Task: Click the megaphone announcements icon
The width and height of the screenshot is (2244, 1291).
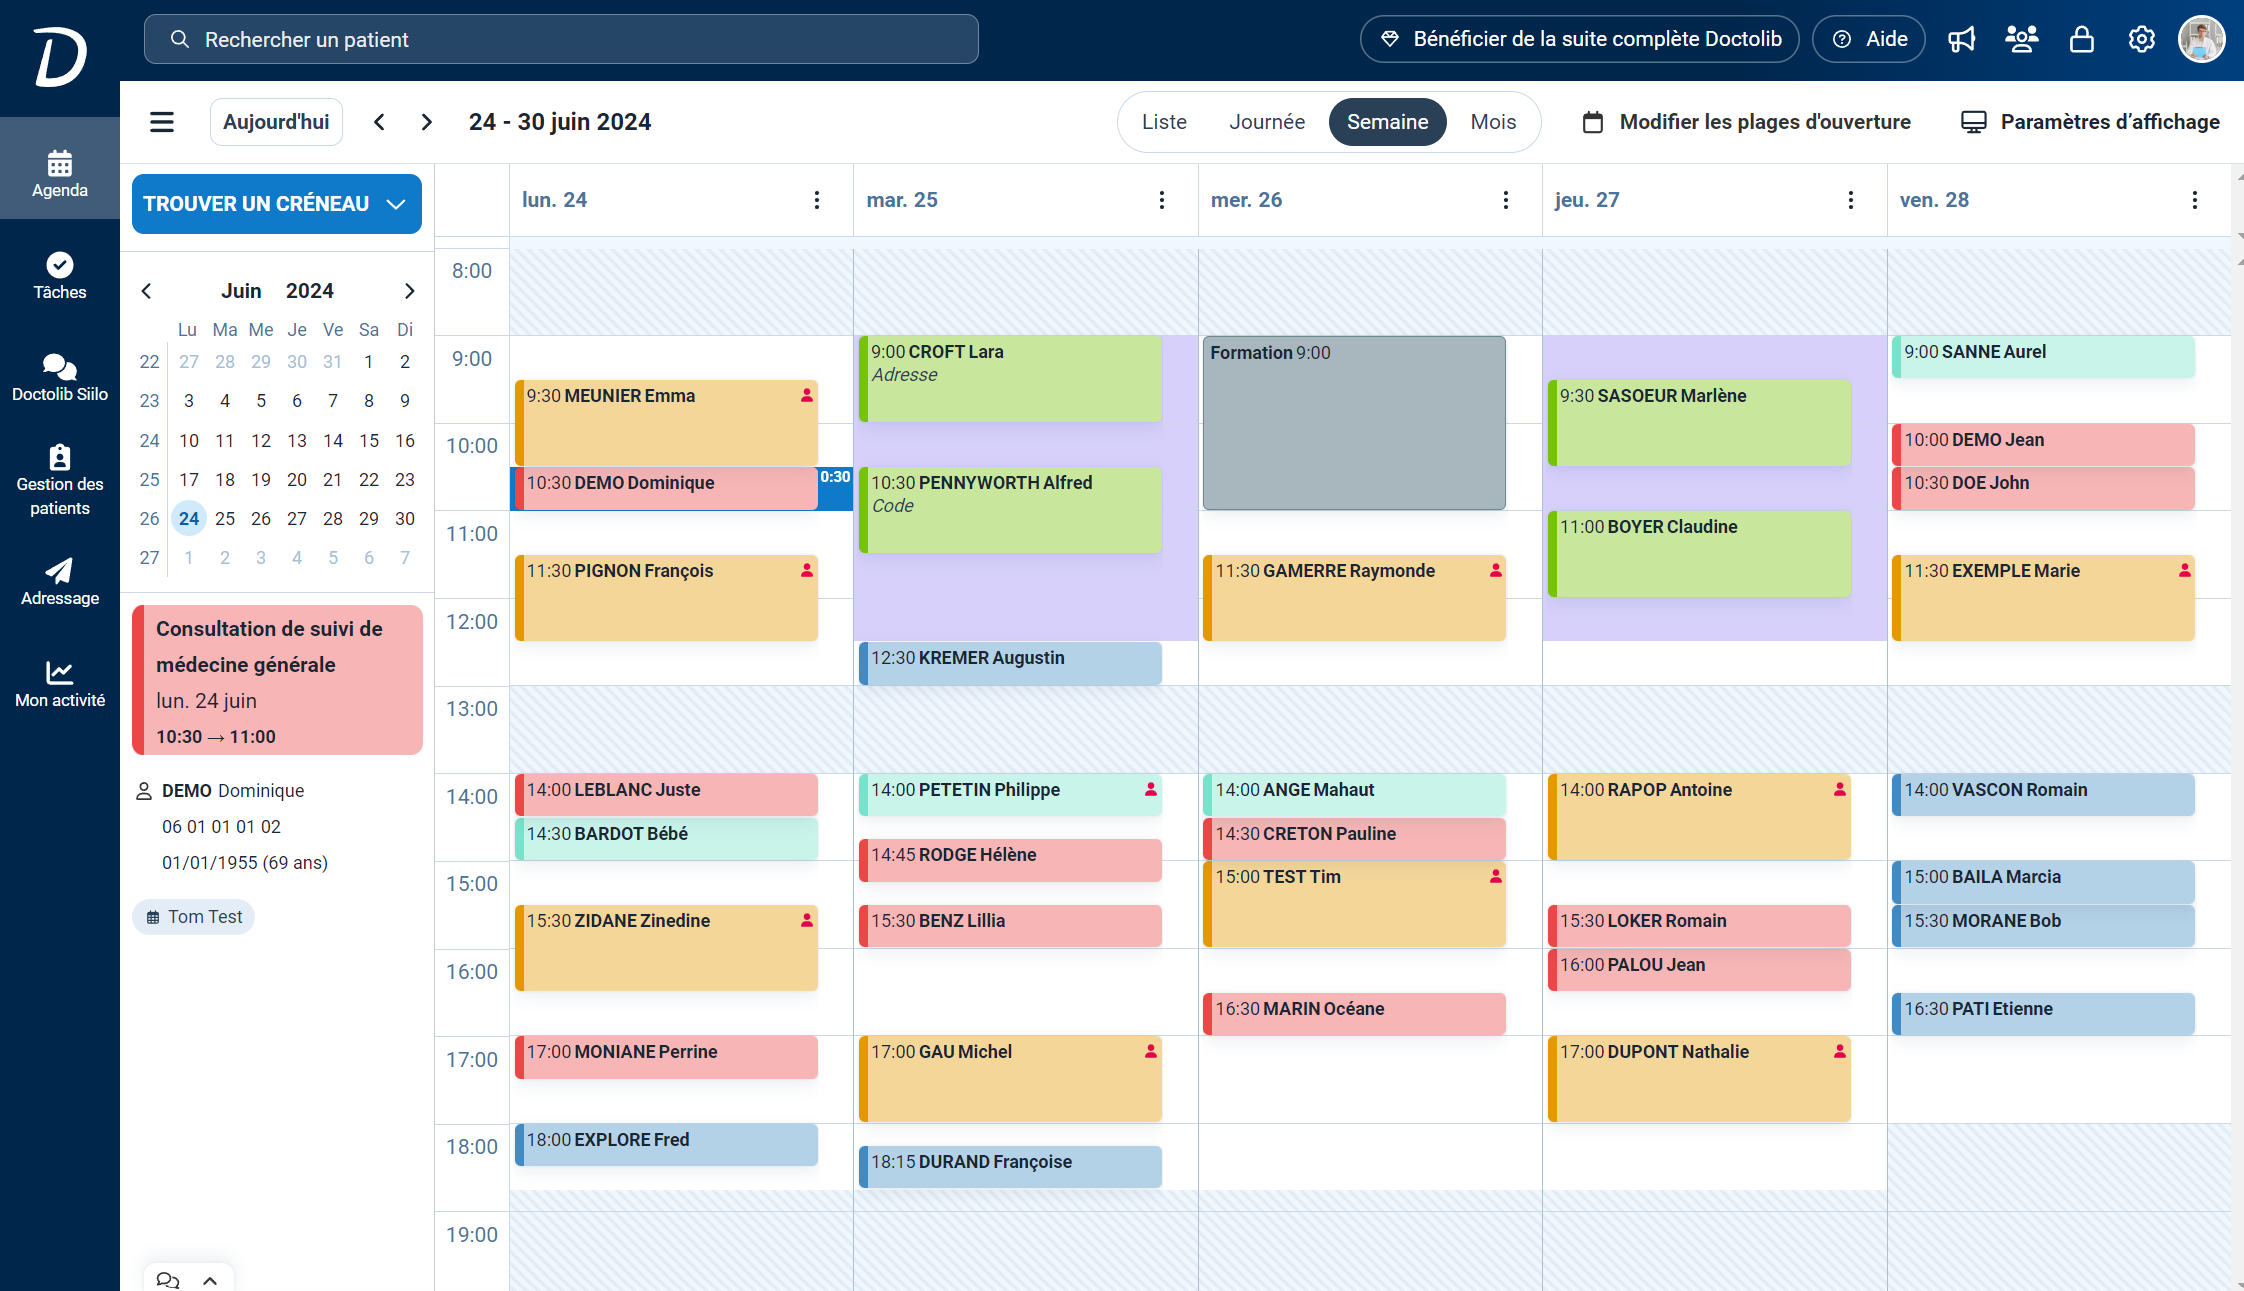Action: click(x=1962, y=39)
